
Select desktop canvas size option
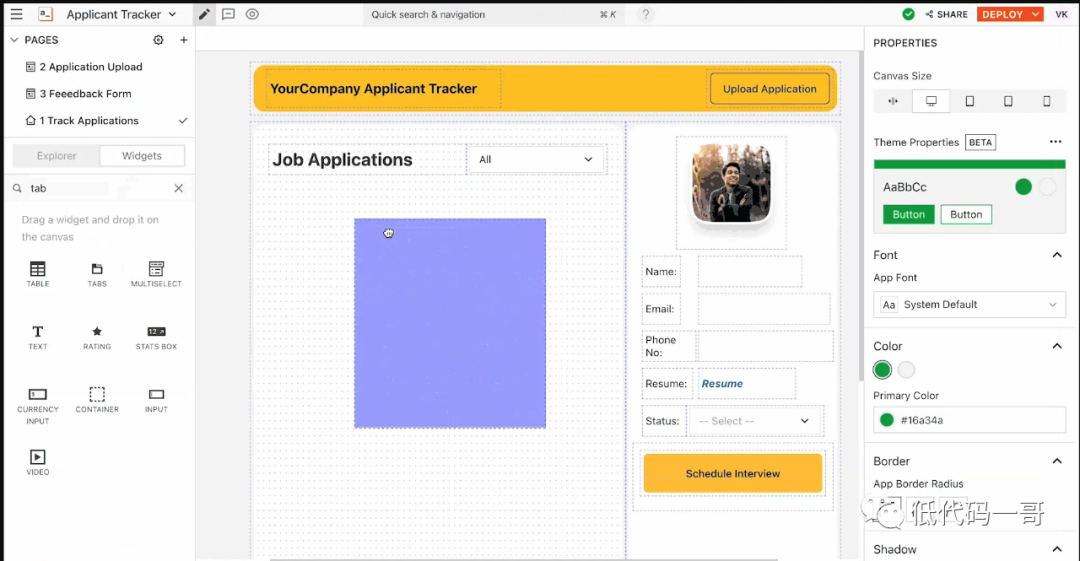point(931,101)
